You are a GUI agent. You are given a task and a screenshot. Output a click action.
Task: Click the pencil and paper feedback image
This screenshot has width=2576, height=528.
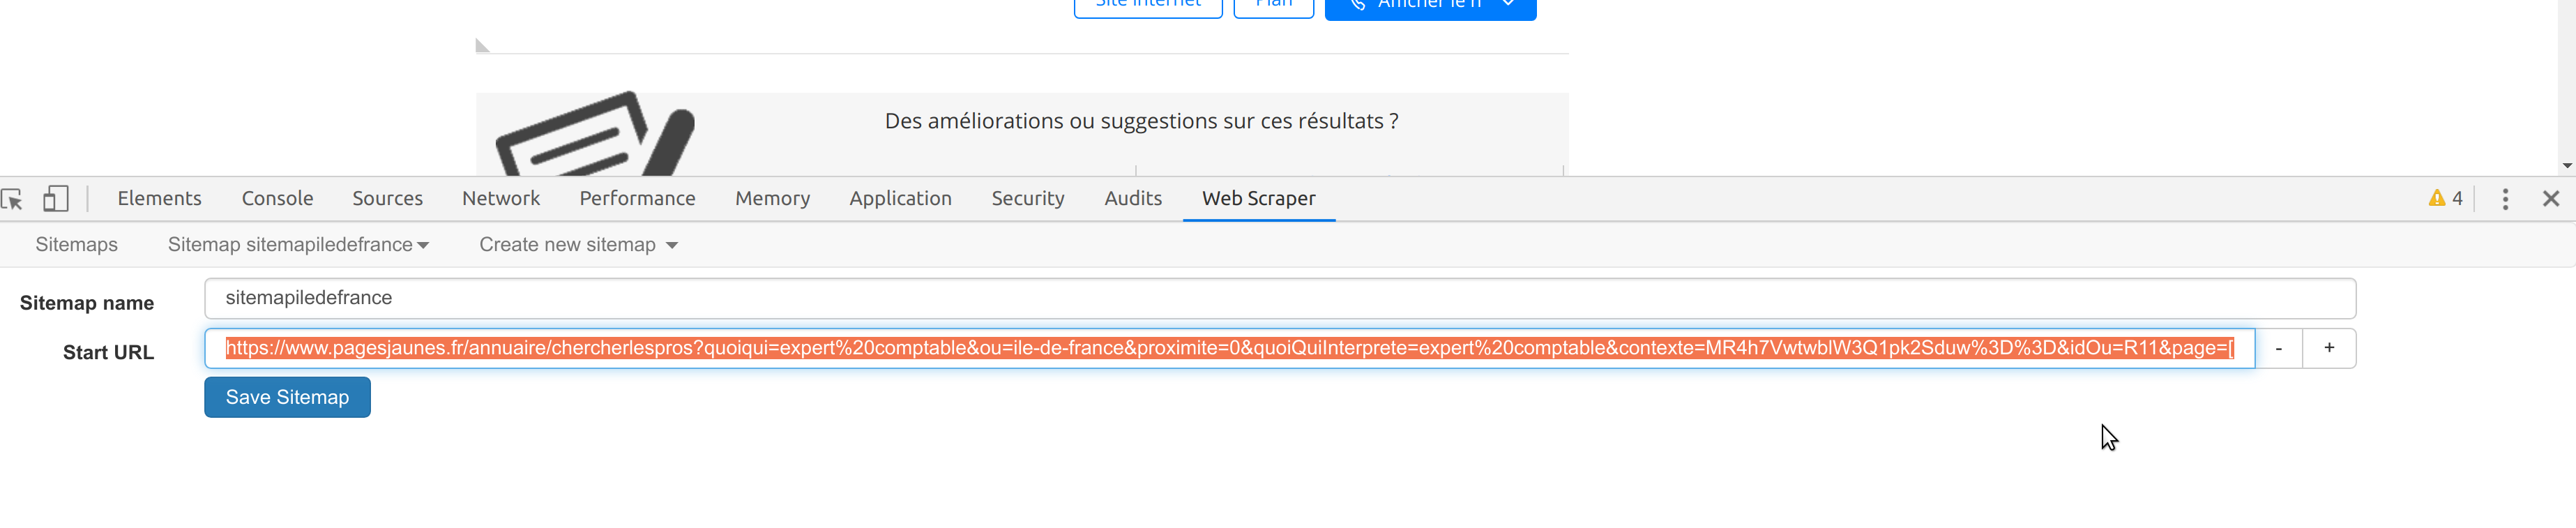tap(595, 135)
